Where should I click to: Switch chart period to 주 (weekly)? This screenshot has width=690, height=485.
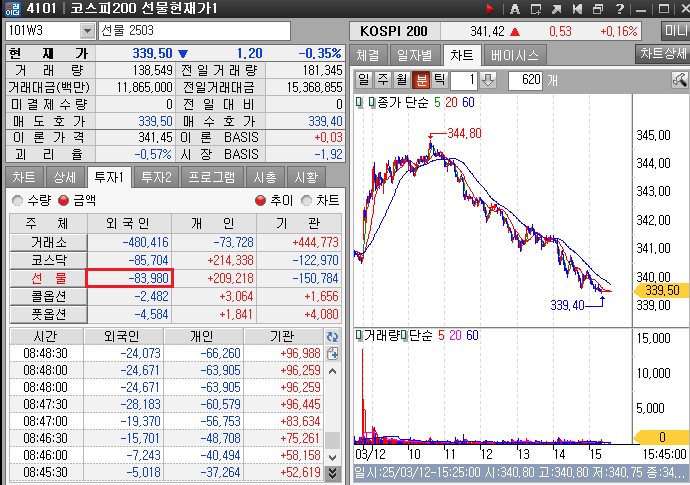[x=383, y=80]
